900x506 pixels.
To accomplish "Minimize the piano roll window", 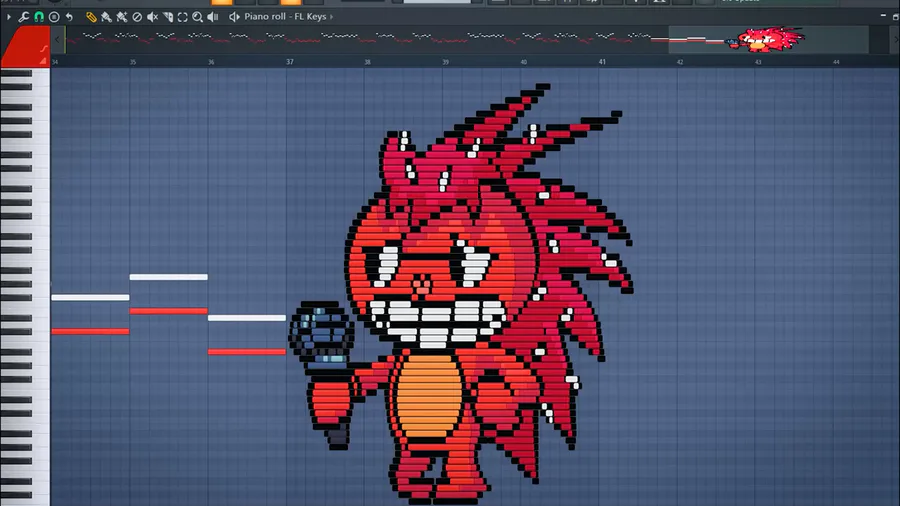I will point(883,16).
